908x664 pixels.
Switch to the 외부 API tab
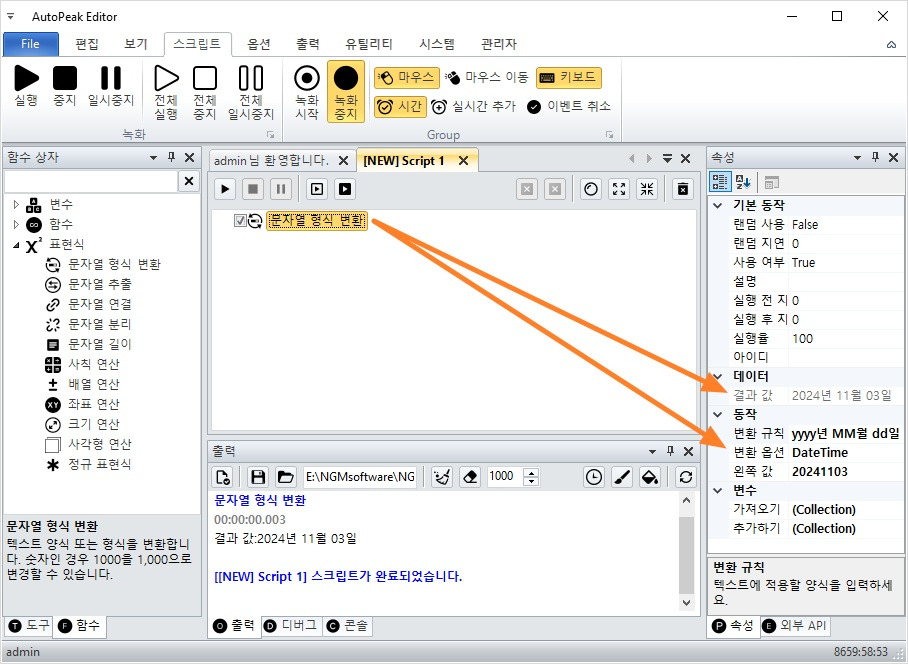click(x=795, y=626)
